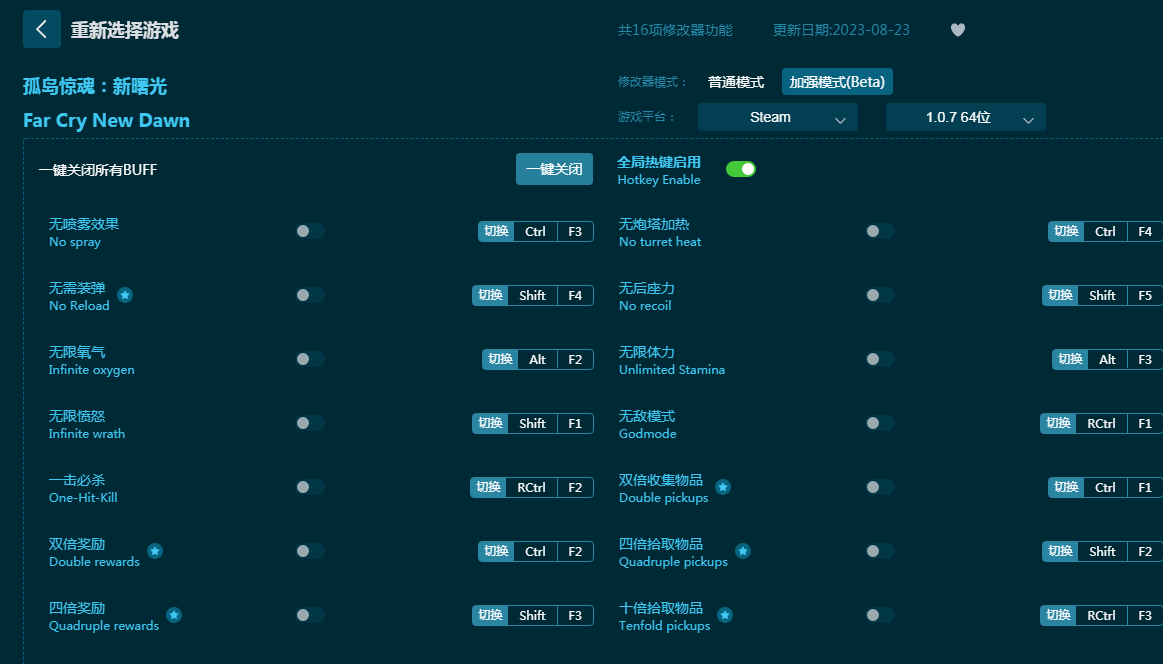Click 切换 button for Double rewards hotkey
This screenshot has height=664, width=1163.
(496, 551)
